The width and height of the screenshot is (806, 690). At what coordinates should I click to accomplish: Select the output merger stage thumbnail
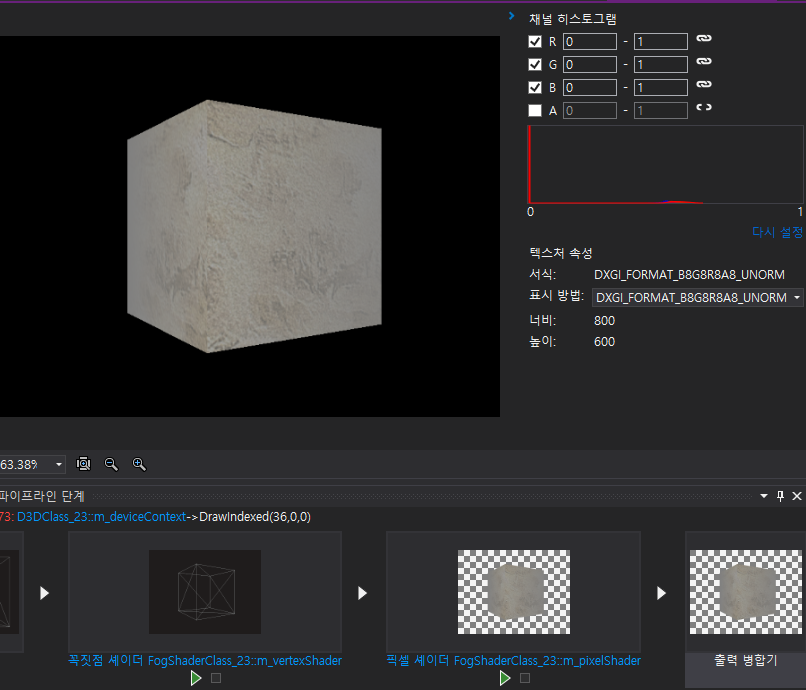click(x=745, y=592)
